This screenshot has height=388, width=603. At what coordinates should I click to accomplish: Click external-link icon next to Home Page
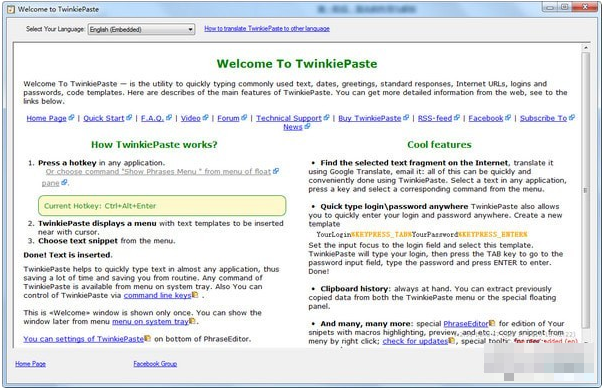tap(71, 118)
